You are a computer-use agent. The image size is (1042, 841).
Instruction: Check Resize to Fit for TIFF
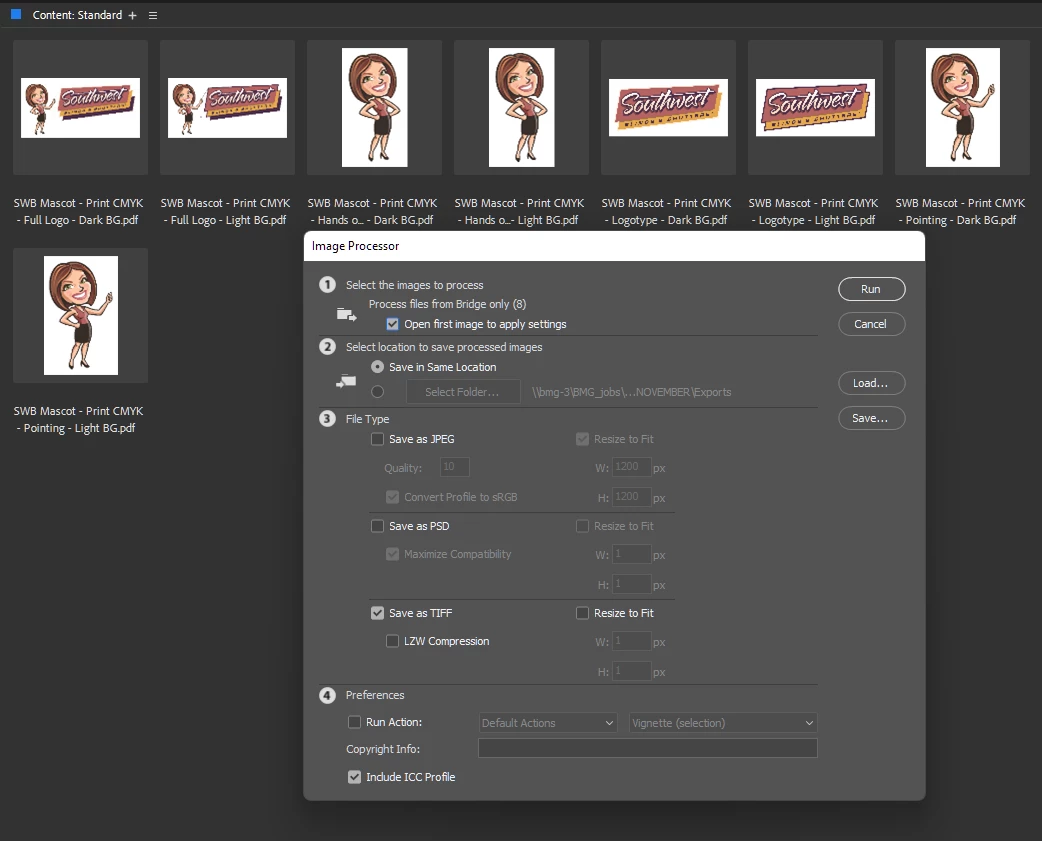click(582, 613)
